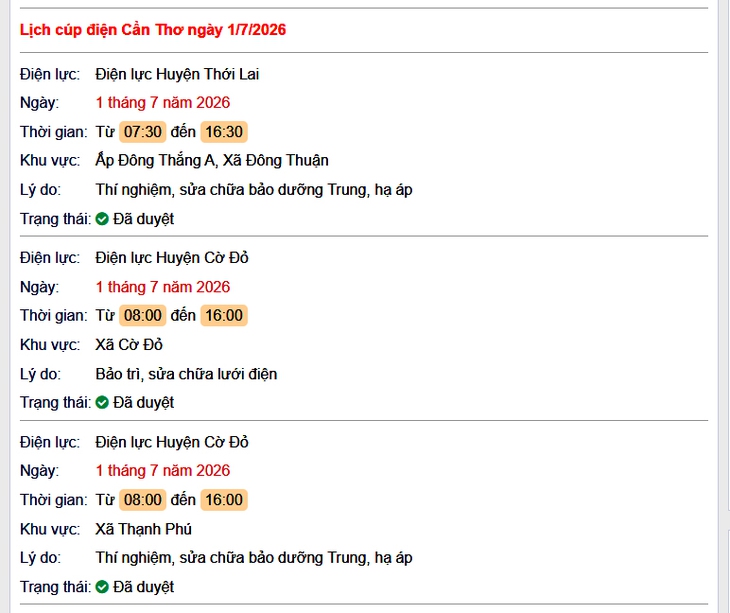
Task: Click red date in Xã Thạnh Phú entry
Action: [x=162, y=471]
